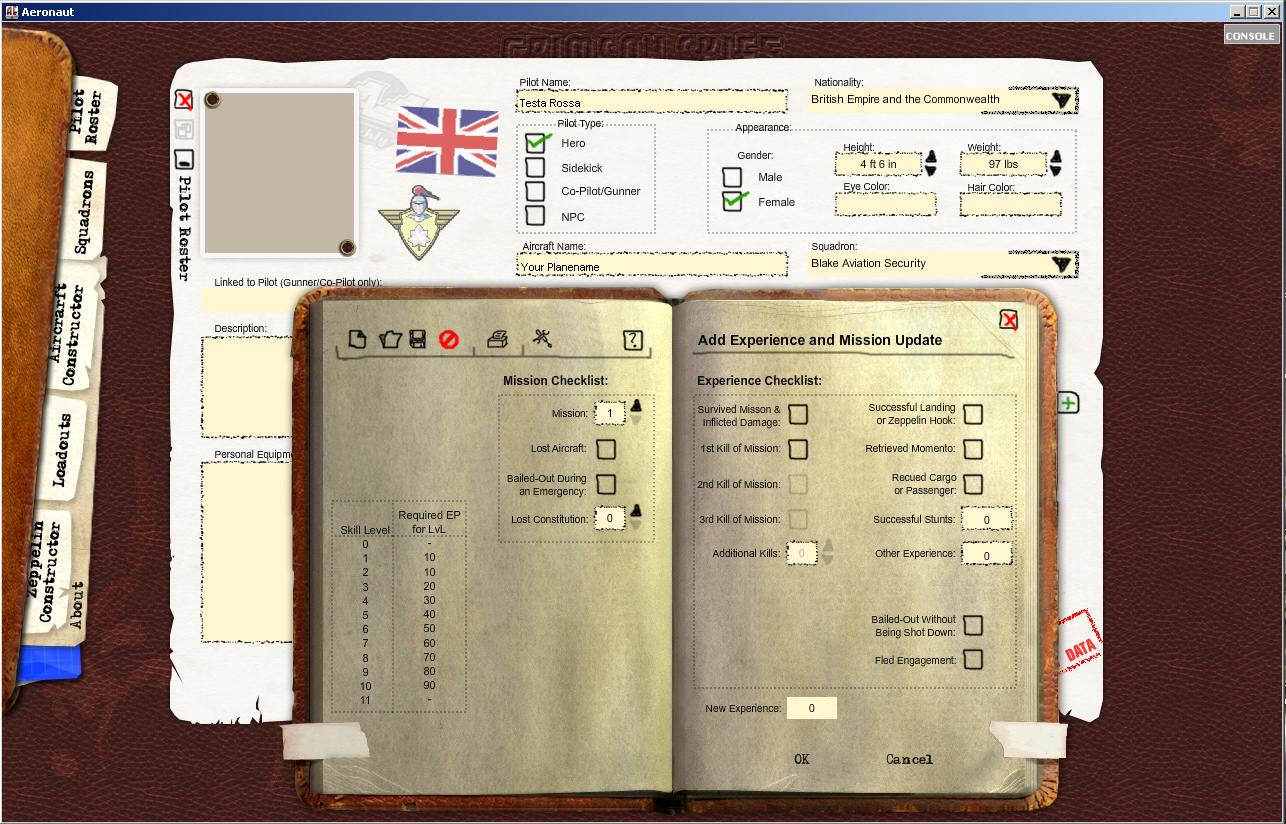1286x824 pixels.
Task: Check the Lost Aircraft checkbox
Action: [x=606, y=449]
